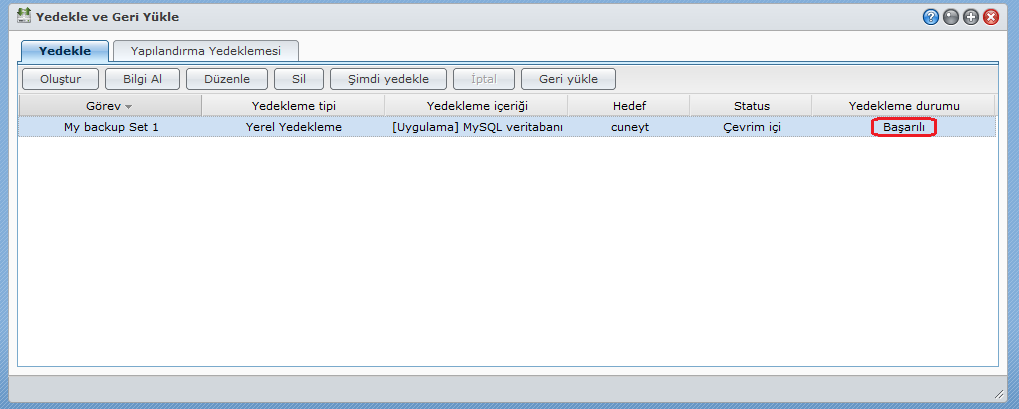
Task: Close the window with the red X icon
Action: click(991, 17)
